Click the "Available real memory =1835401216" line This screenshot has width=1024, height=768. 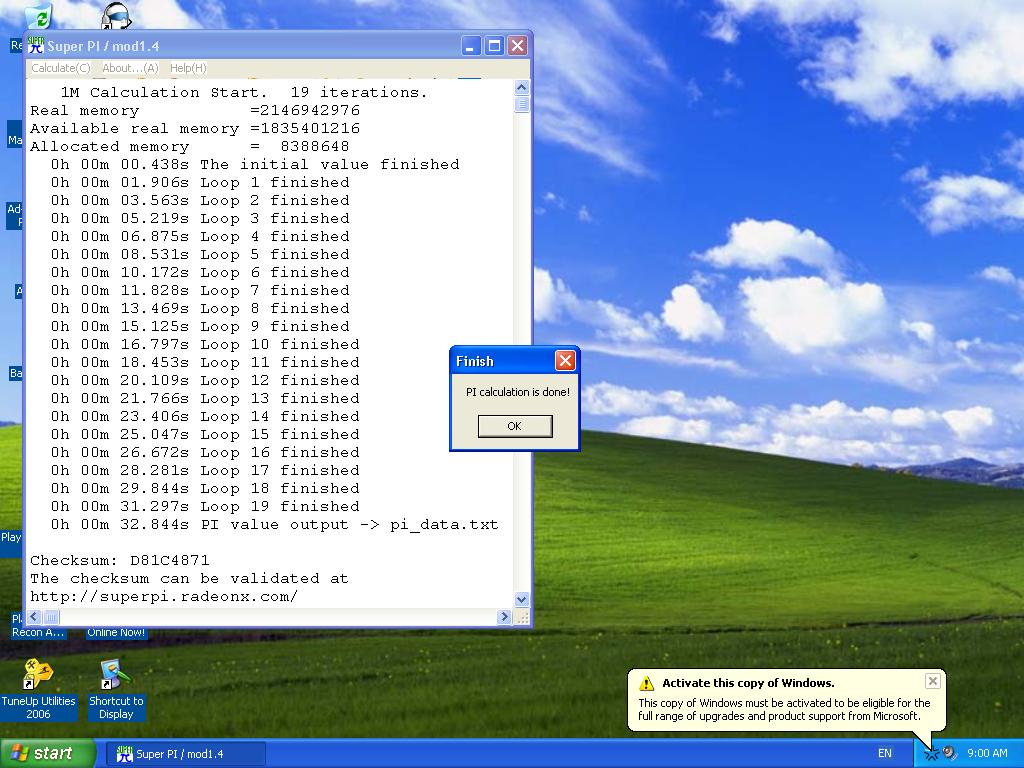click(195, 129)
